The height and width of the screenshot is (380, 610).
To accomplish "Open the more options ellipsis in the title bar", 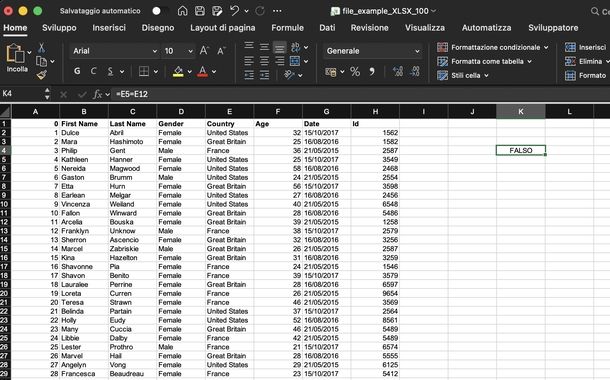I will tap(277, 11).
